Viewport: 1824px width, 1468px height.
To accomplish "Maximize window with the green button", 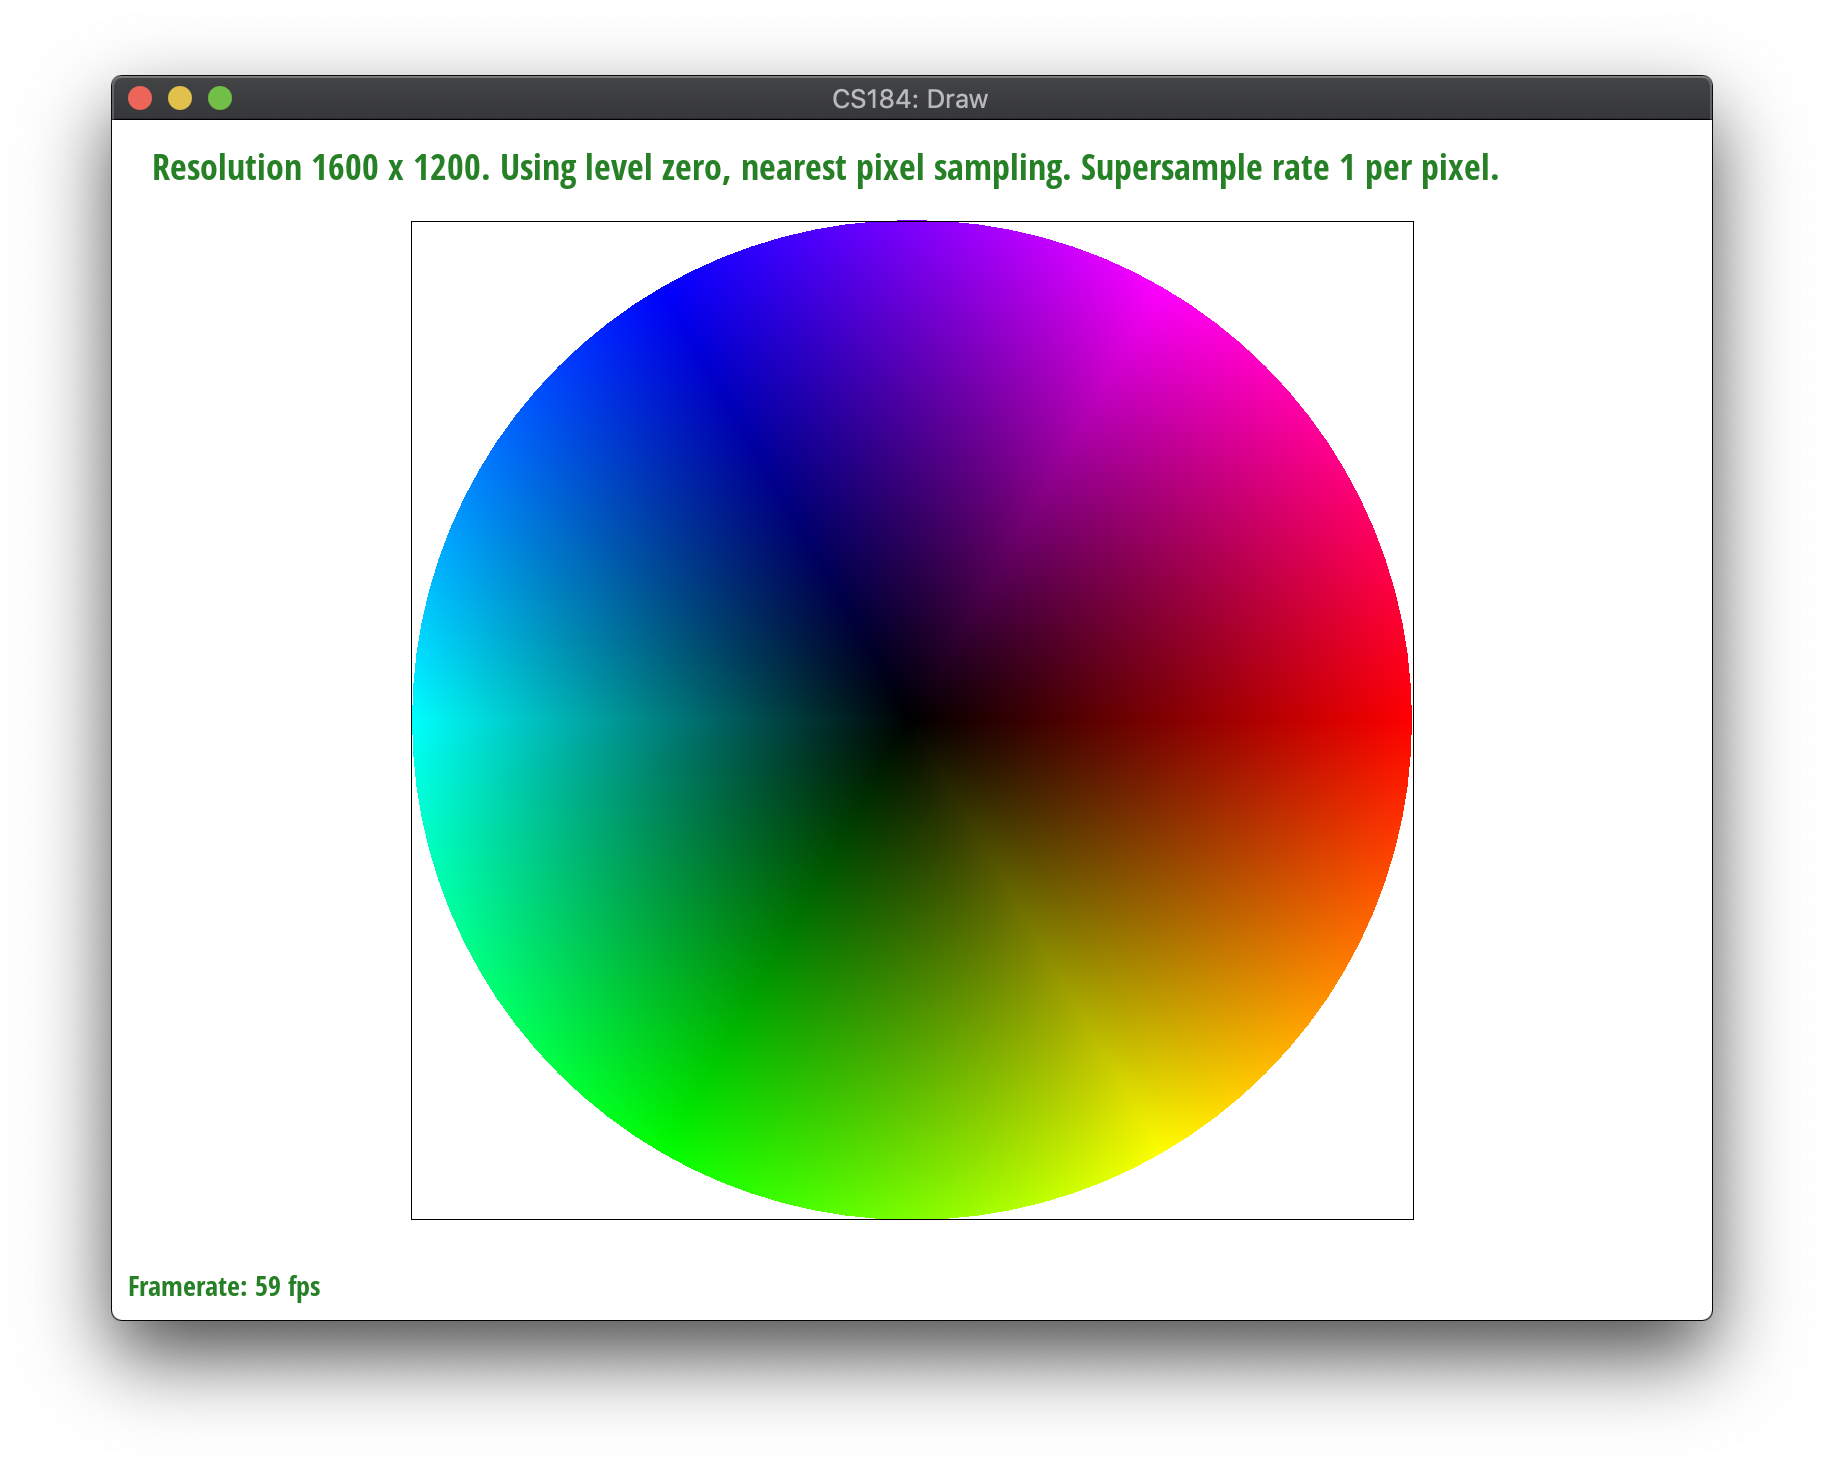I will pos(220,98).
